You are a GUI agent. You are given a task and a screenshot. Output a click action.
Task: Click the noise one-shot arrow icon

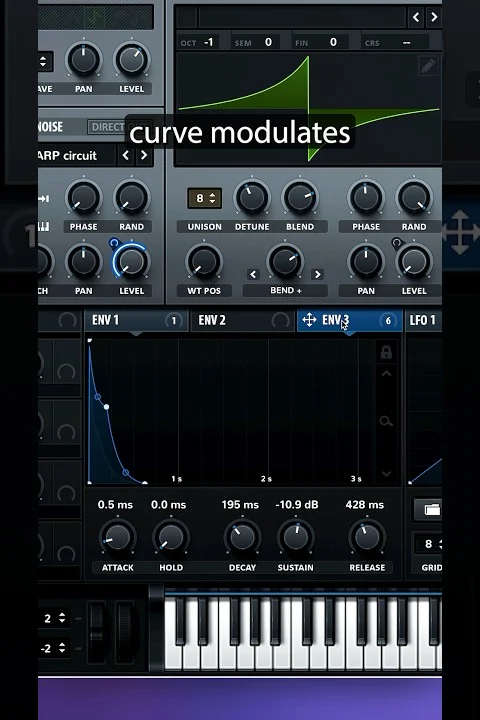tap(44, 198)
